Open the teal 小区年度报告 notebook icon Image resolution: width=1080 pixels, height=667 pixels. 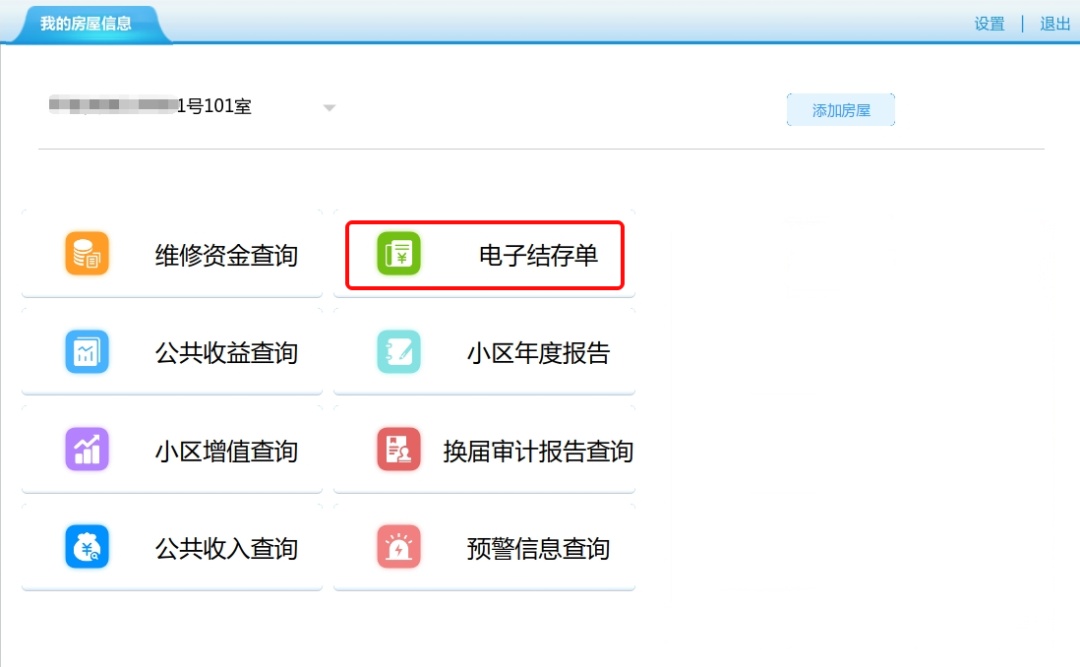pos(399,351)
